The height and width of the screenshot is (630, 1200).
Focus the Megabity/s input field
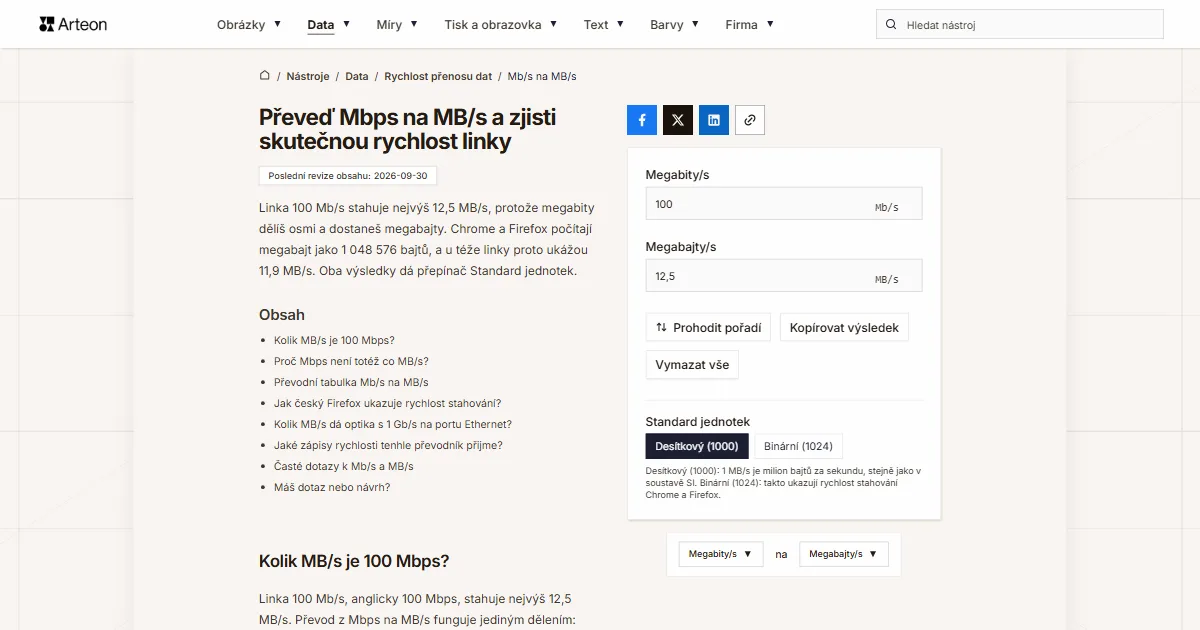pos(784,204)
